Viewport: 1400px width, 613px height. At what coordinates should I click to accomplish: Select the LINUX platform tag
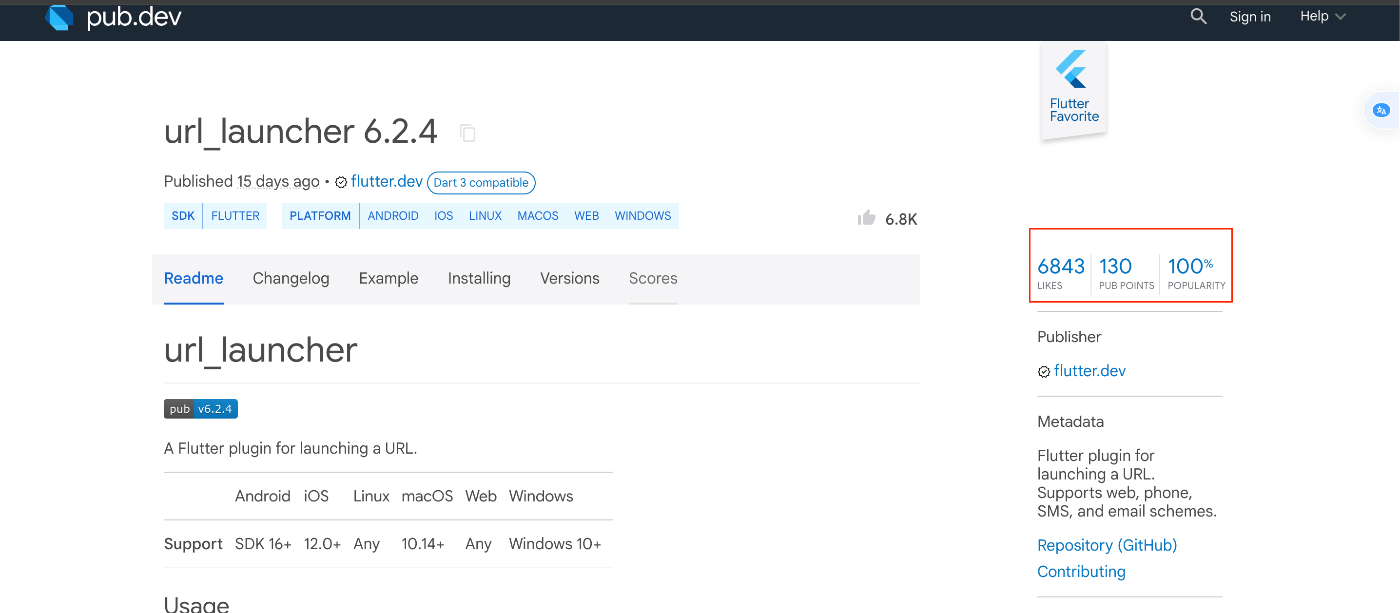(x=485, y=216)
